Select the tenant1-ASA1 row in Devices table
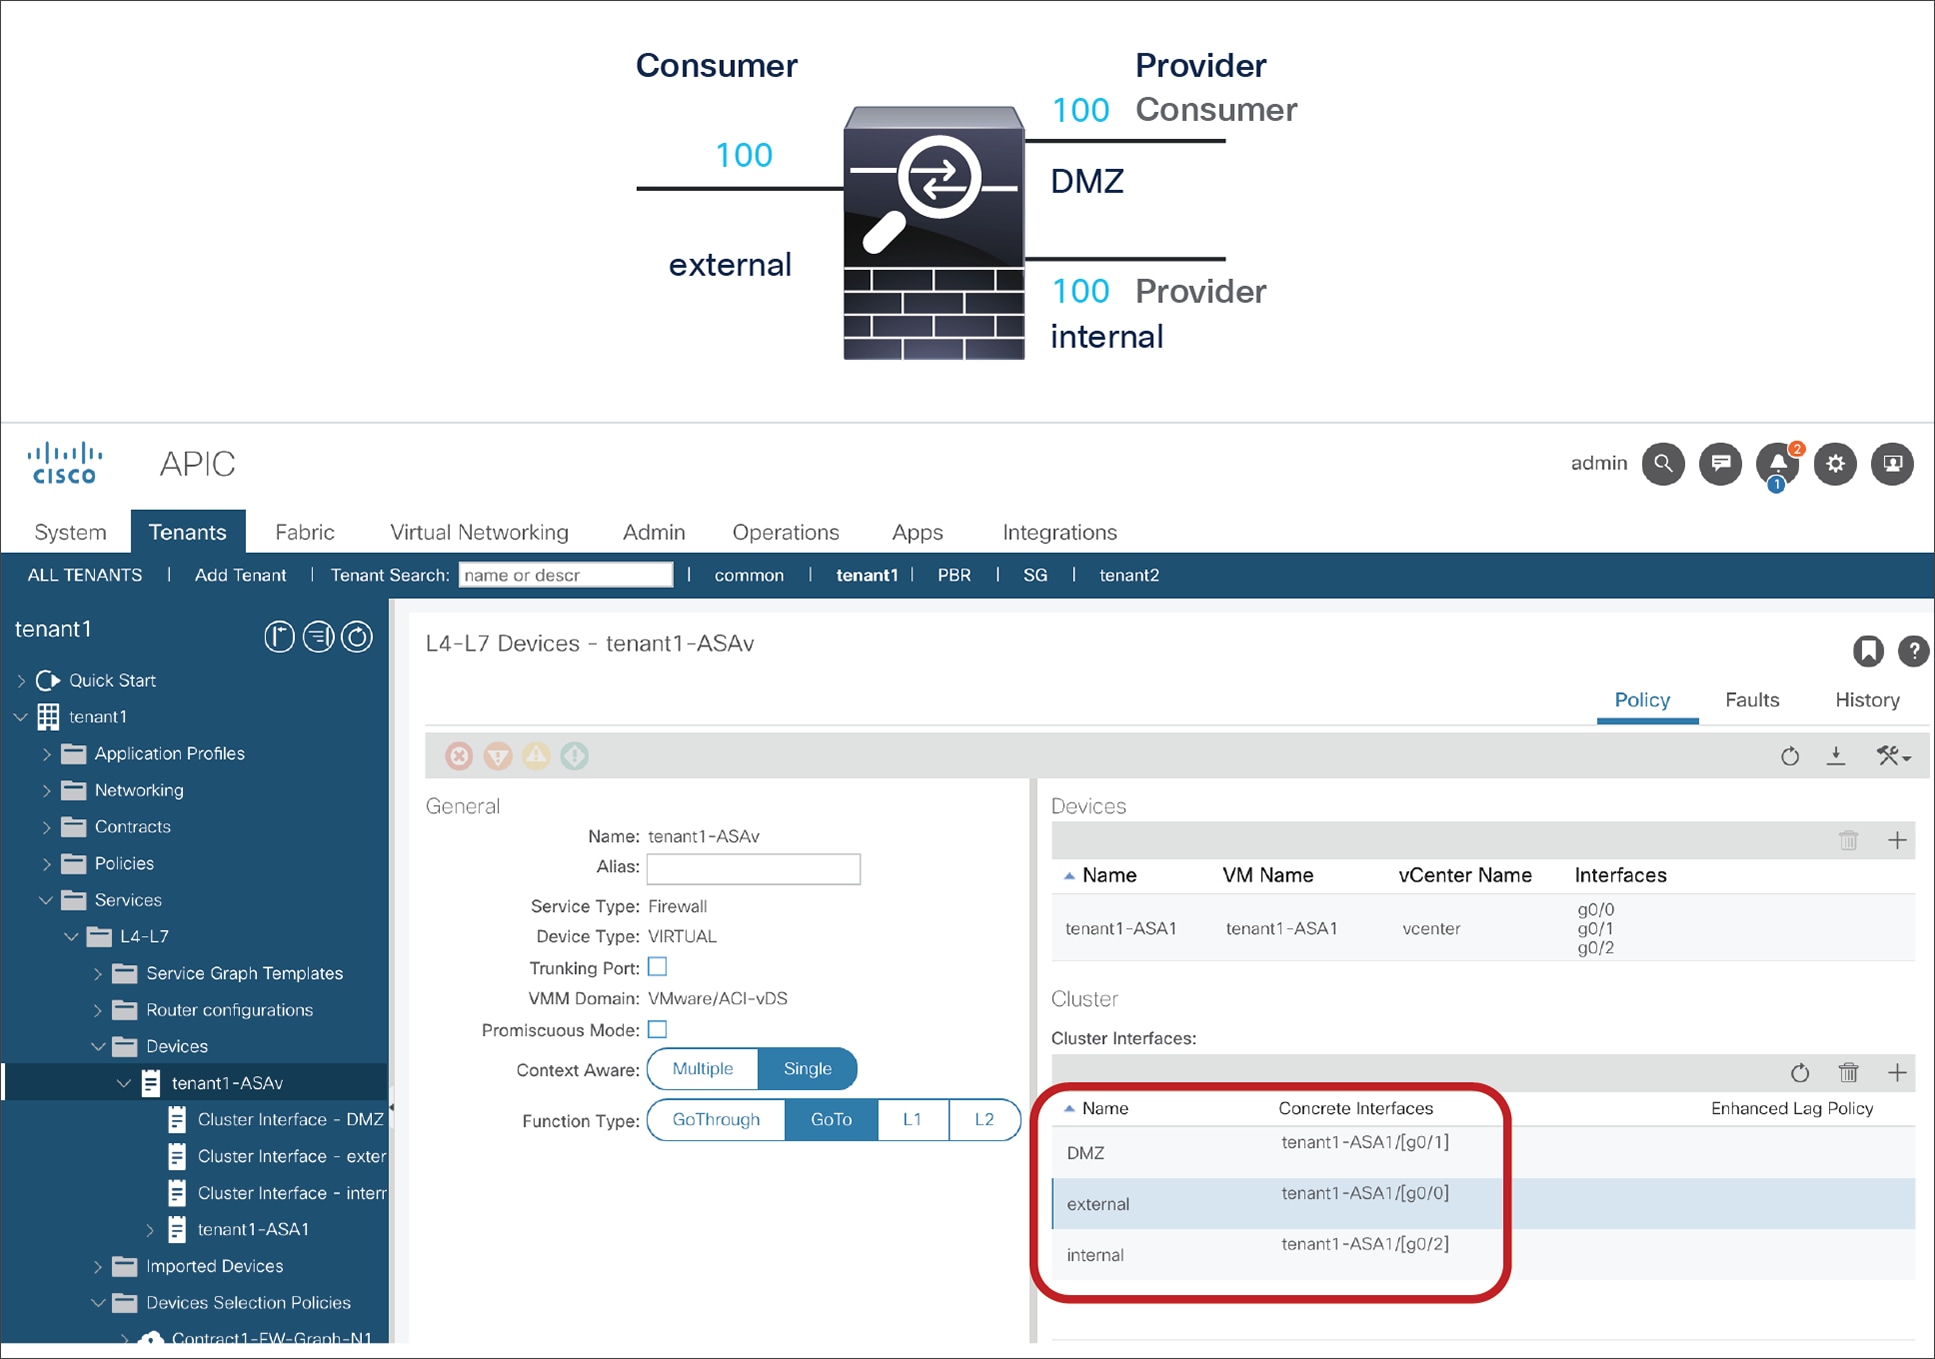The image size is (1935, 1359). click(1483, 928)
